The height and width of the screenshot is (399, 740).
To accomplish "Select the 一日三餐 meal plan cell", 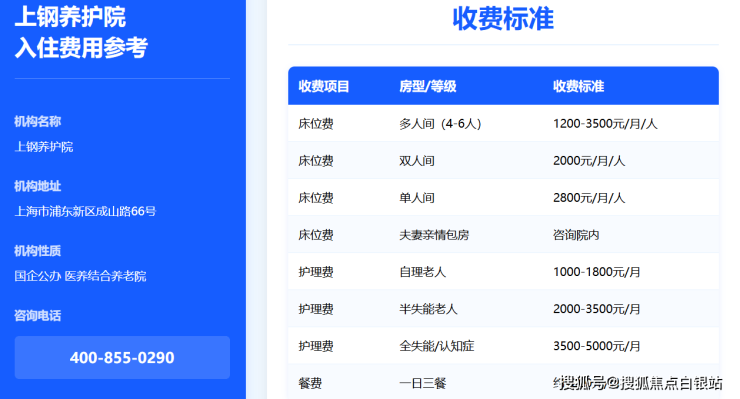I will click(422, 383).
